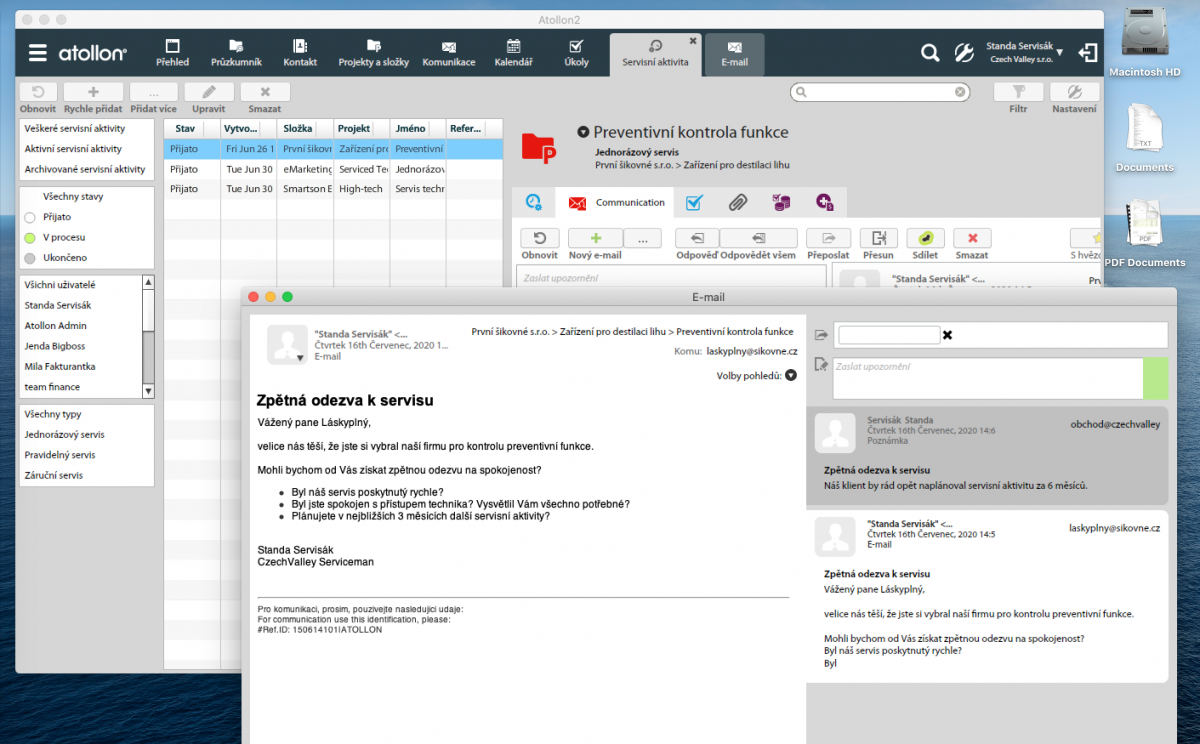Screen dimensions: 1200x744
Task: Click the Nový e-mail button
Action: (x=595, y=238)
